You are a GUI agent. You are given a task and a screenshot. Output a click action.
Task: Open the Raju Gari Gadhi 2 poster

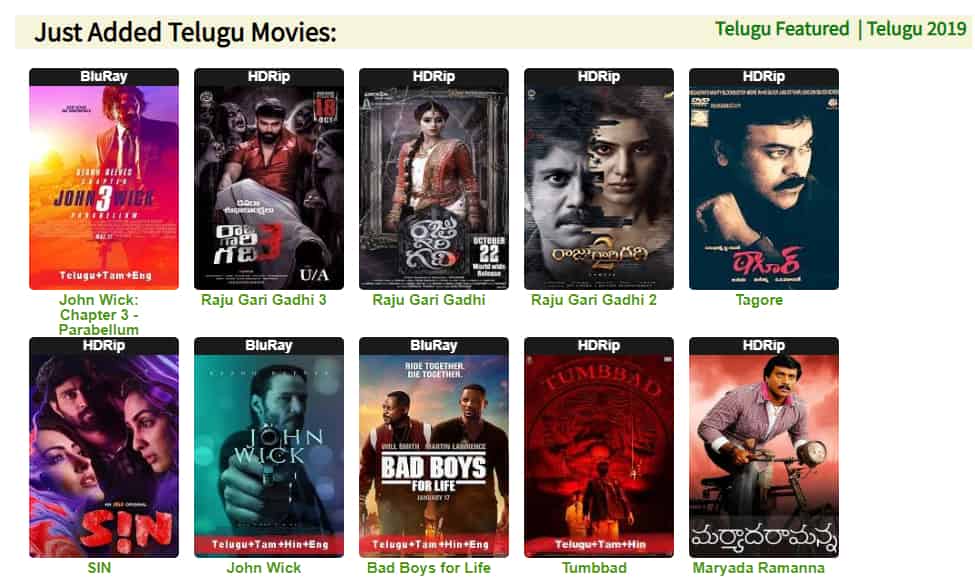tap(599, 179)
